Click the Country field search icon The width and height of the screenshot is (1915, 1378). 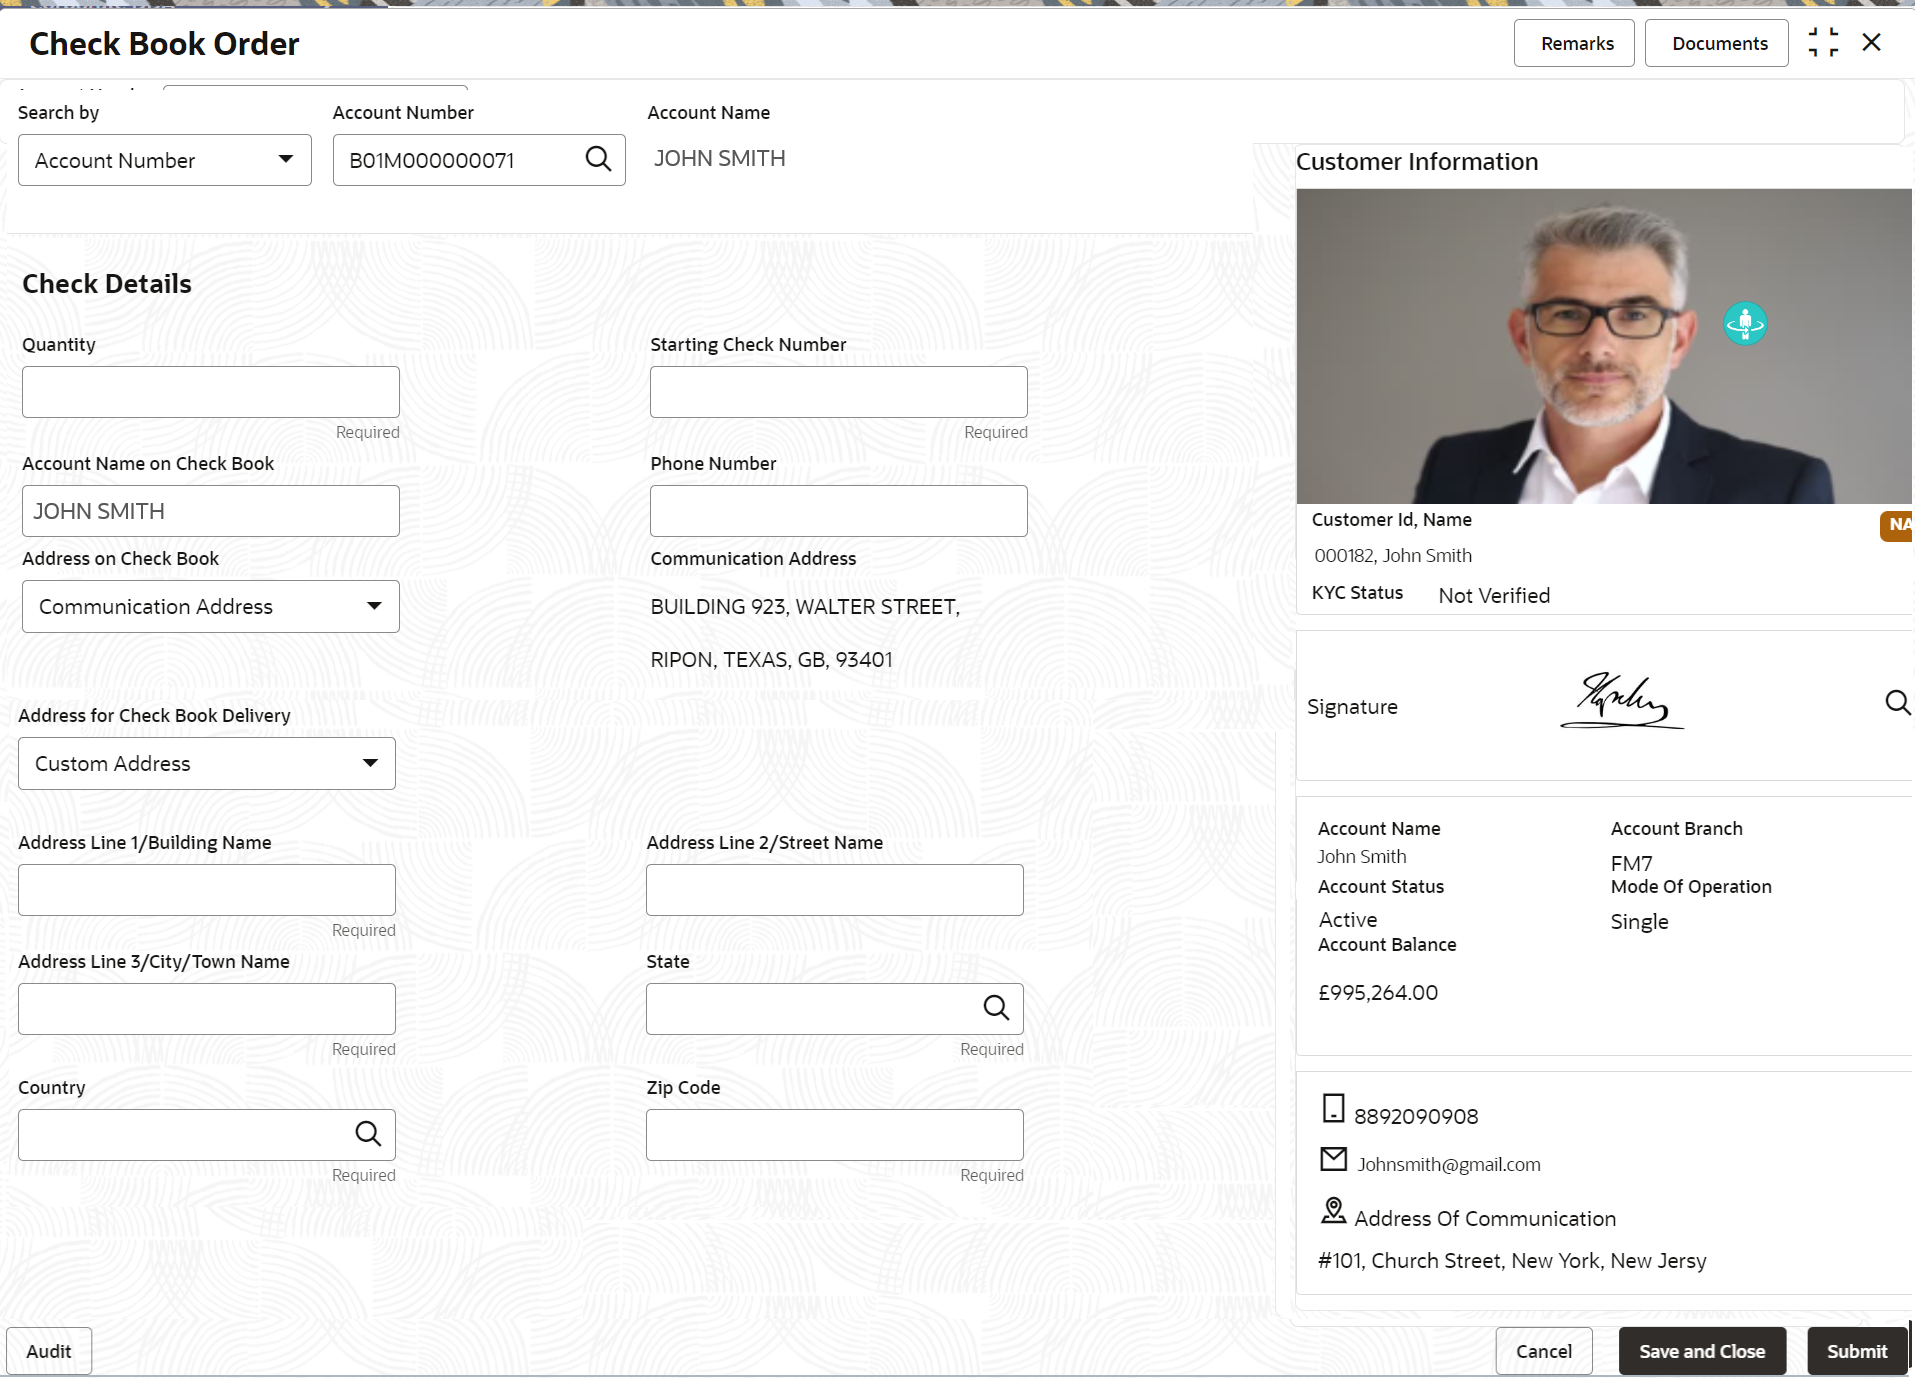pyautogui.click(x=368, y=1134)
